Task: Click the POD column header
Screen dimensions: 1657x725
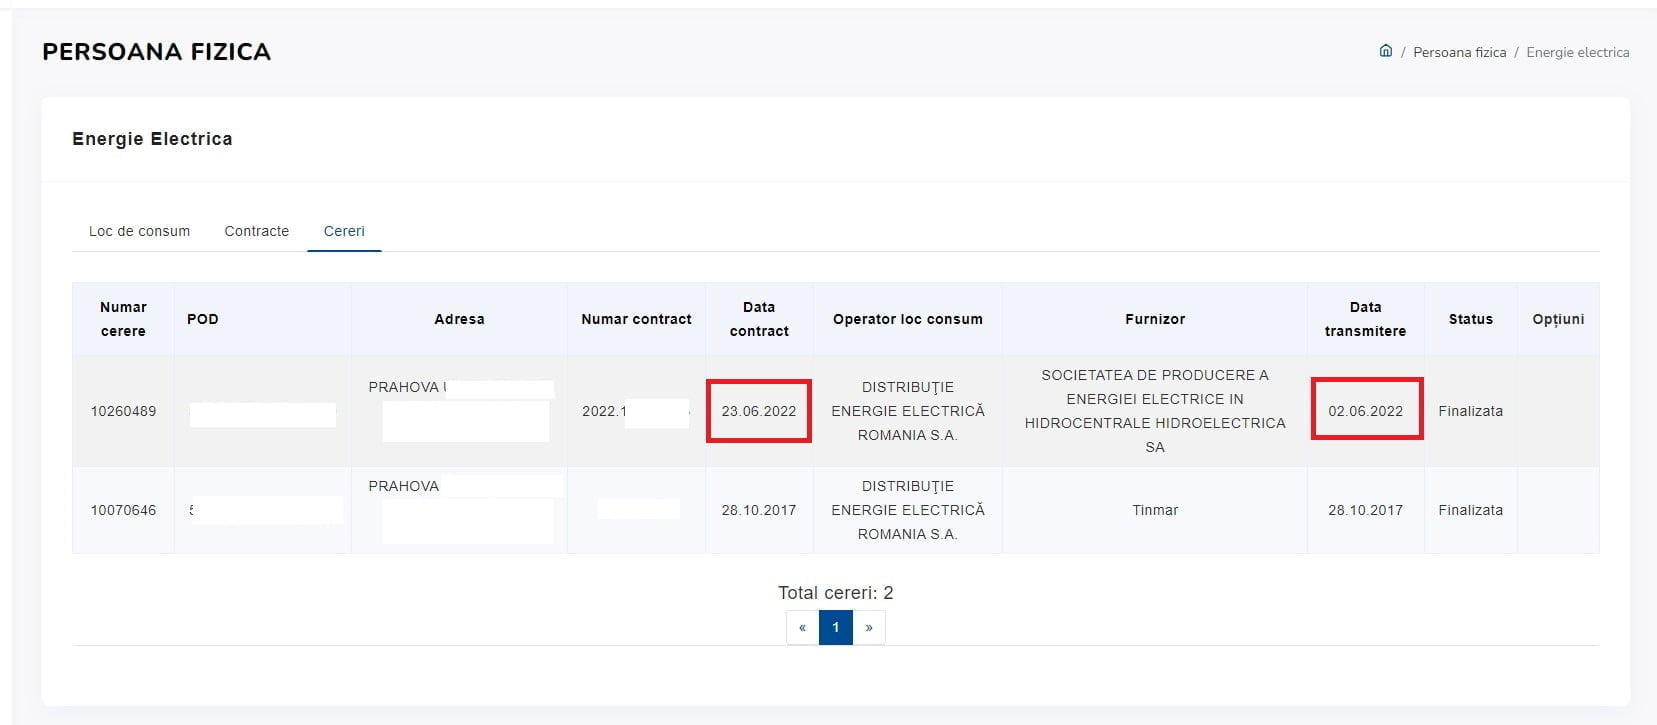Action: (x=262, y=319)
